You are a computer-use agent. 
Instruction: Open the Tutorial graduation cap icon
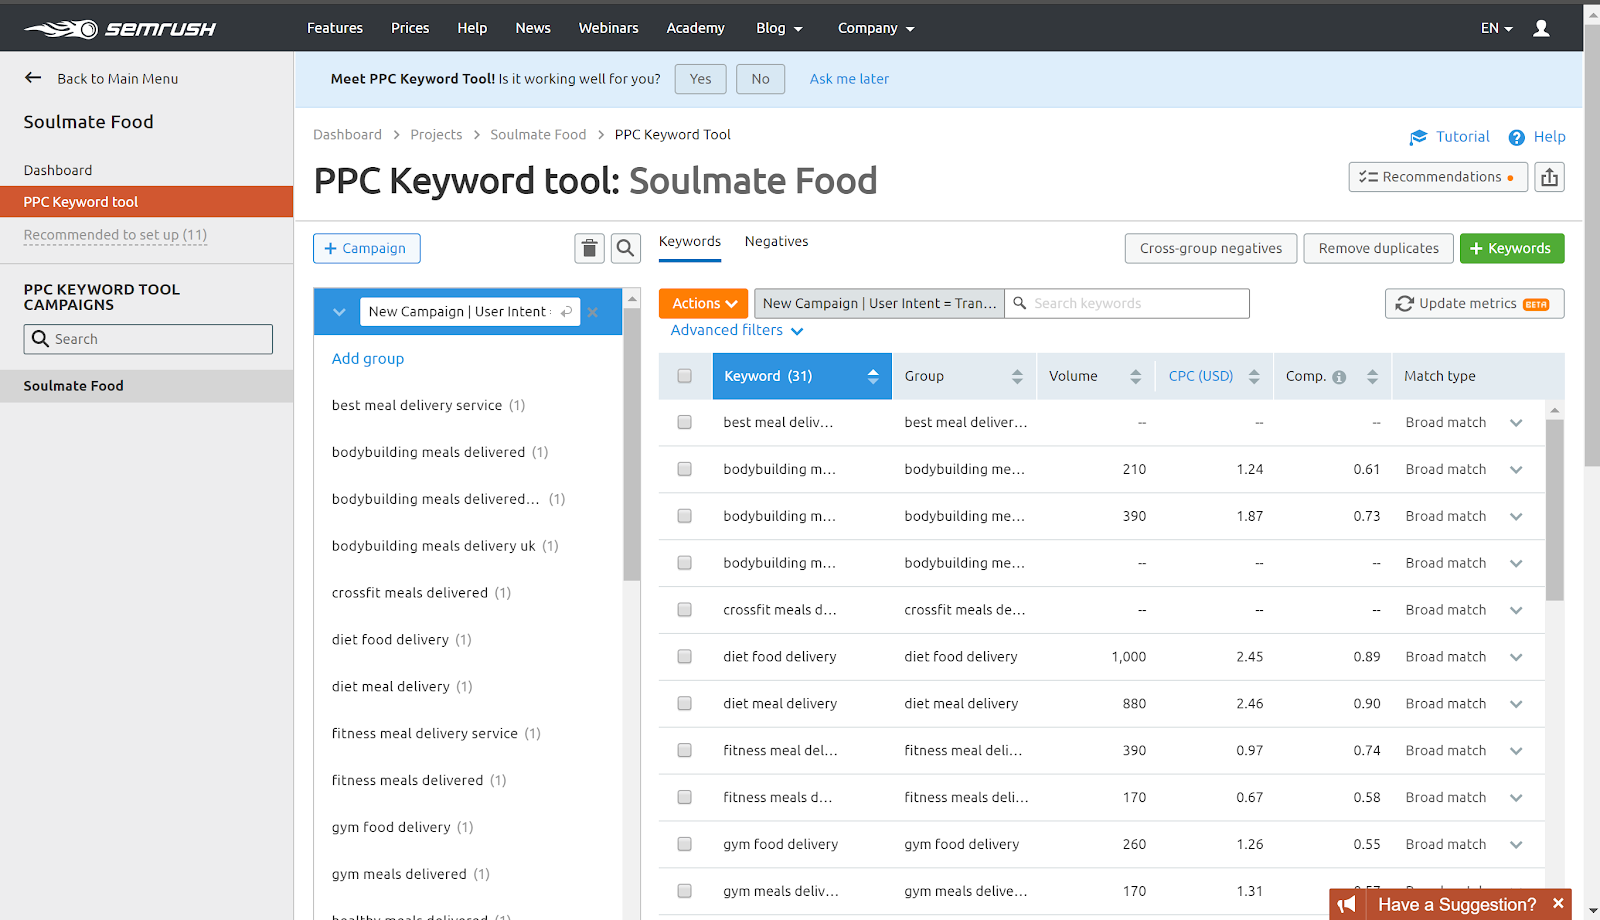[x=1418, y=137]
